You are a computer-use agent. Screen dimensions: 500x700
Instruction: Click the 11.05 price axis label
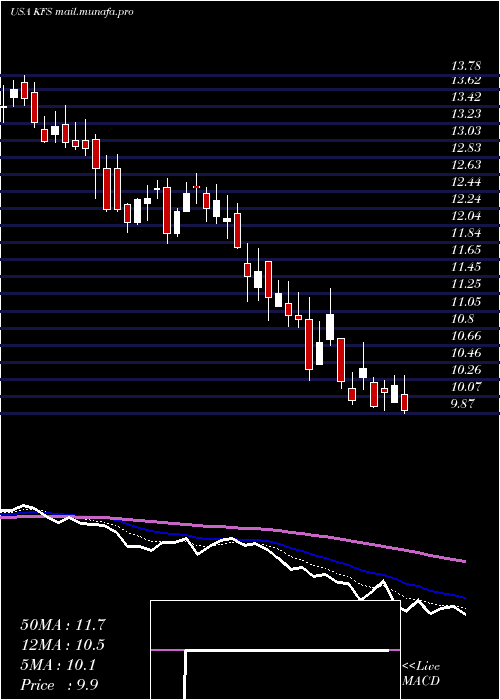[x=466, y=302]
